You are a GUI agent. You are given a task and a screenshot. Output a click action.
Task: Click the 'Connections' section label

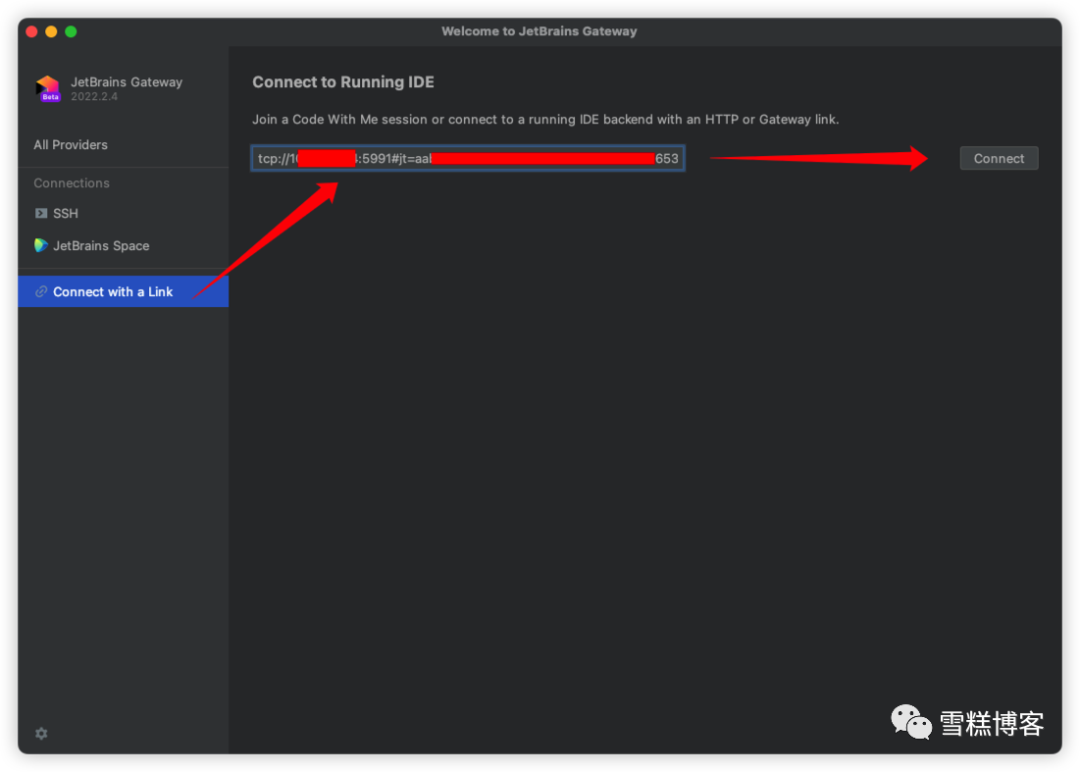click(x=72, y=183)
